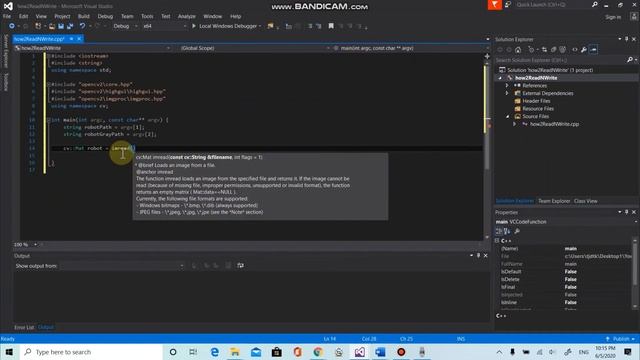Click the Save All toolbar icon
This screenshot has height=360, width=640.
click(x=70, y=26)
